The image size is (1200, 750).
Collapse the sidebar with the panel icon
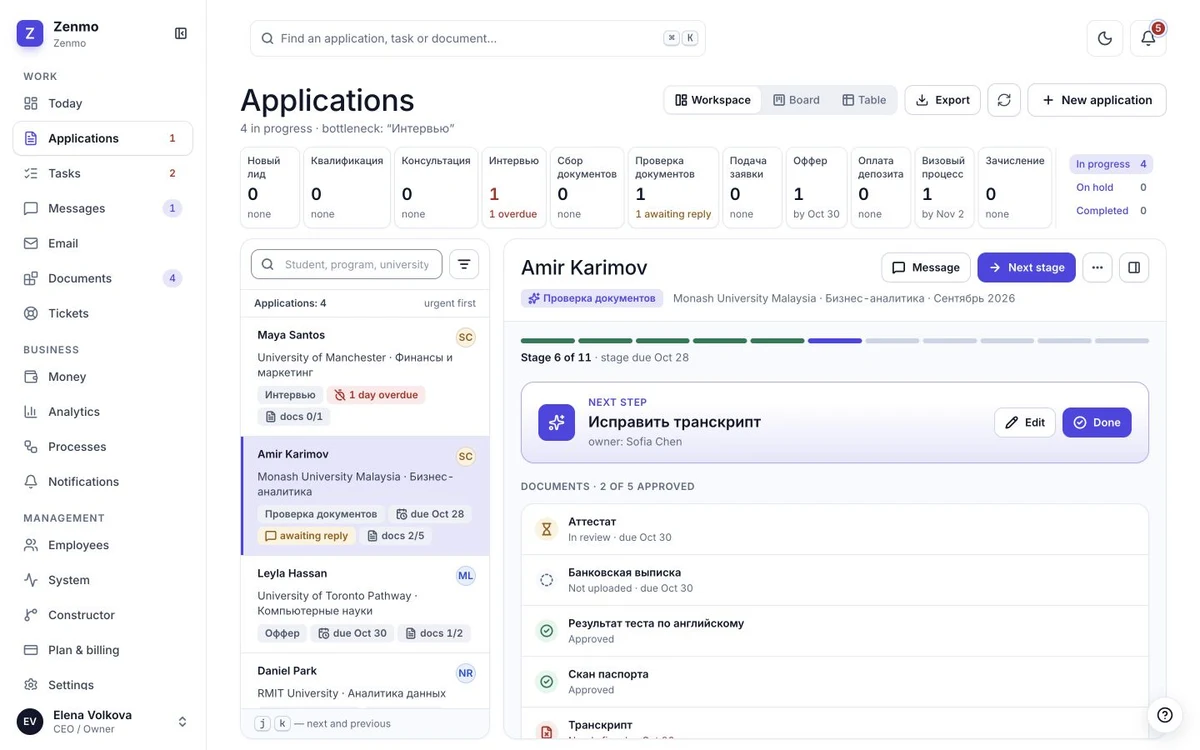click(x=181, y=33)
